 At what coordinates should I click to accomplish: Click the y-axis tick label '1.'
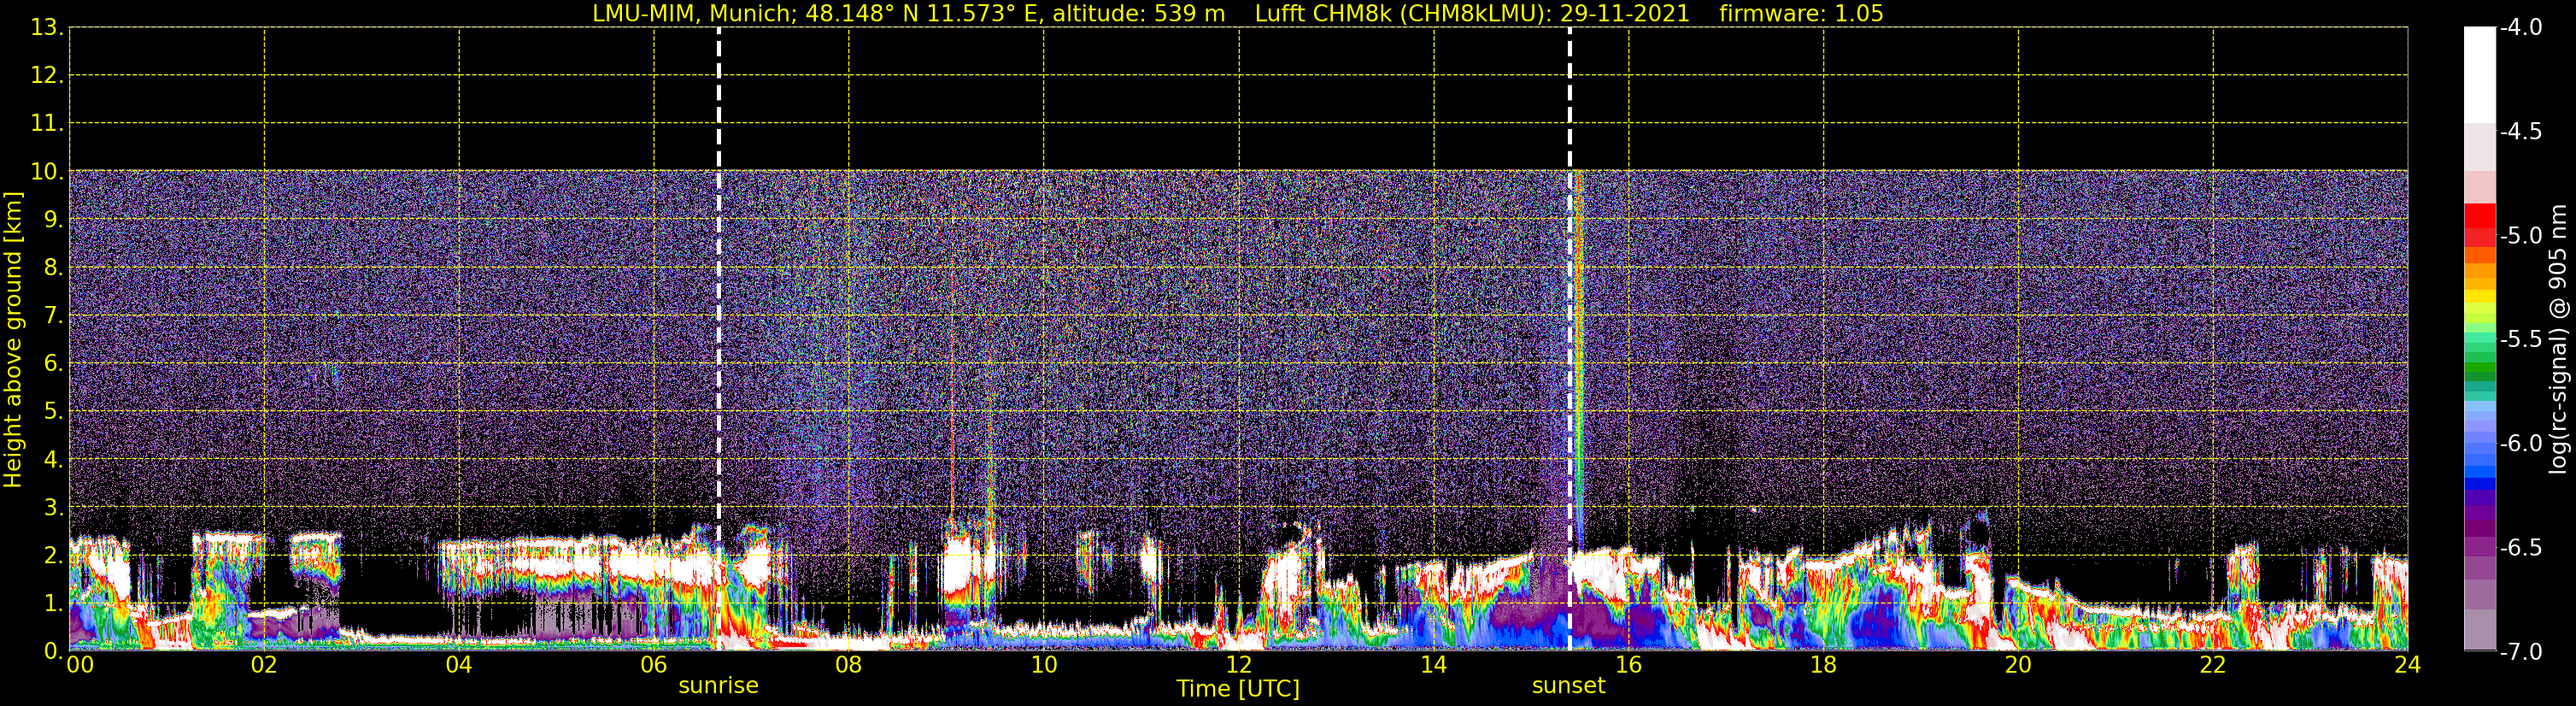click(x=53, y=604)
